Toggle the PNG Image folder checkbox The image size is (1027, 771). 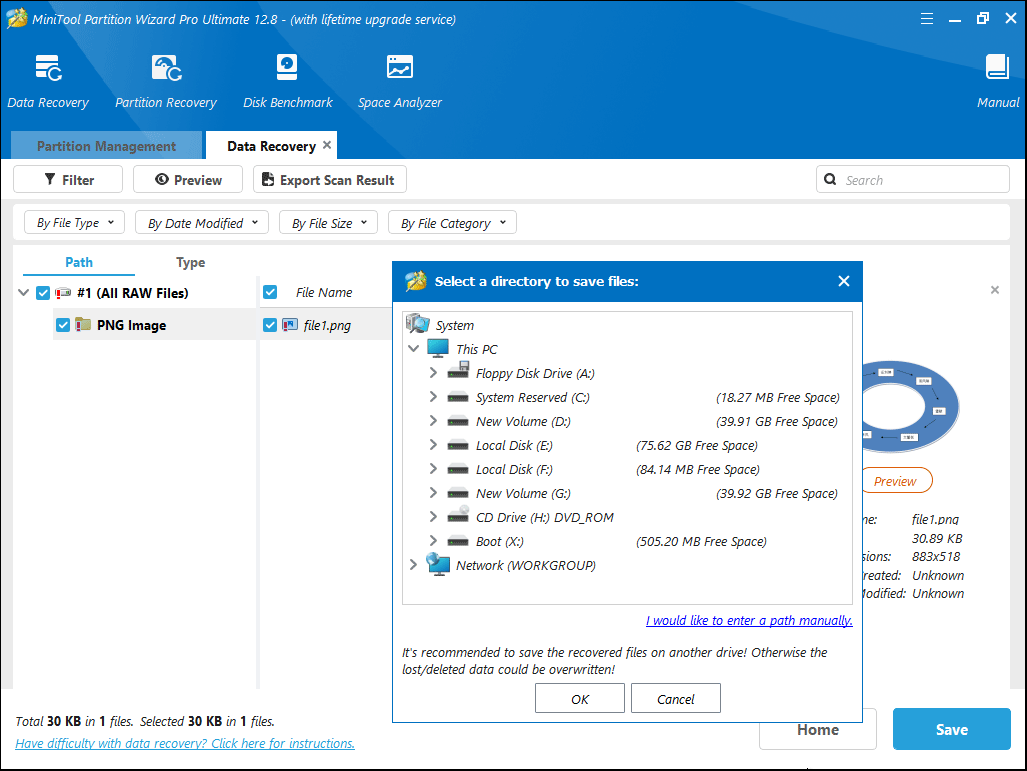coord(63,325)
